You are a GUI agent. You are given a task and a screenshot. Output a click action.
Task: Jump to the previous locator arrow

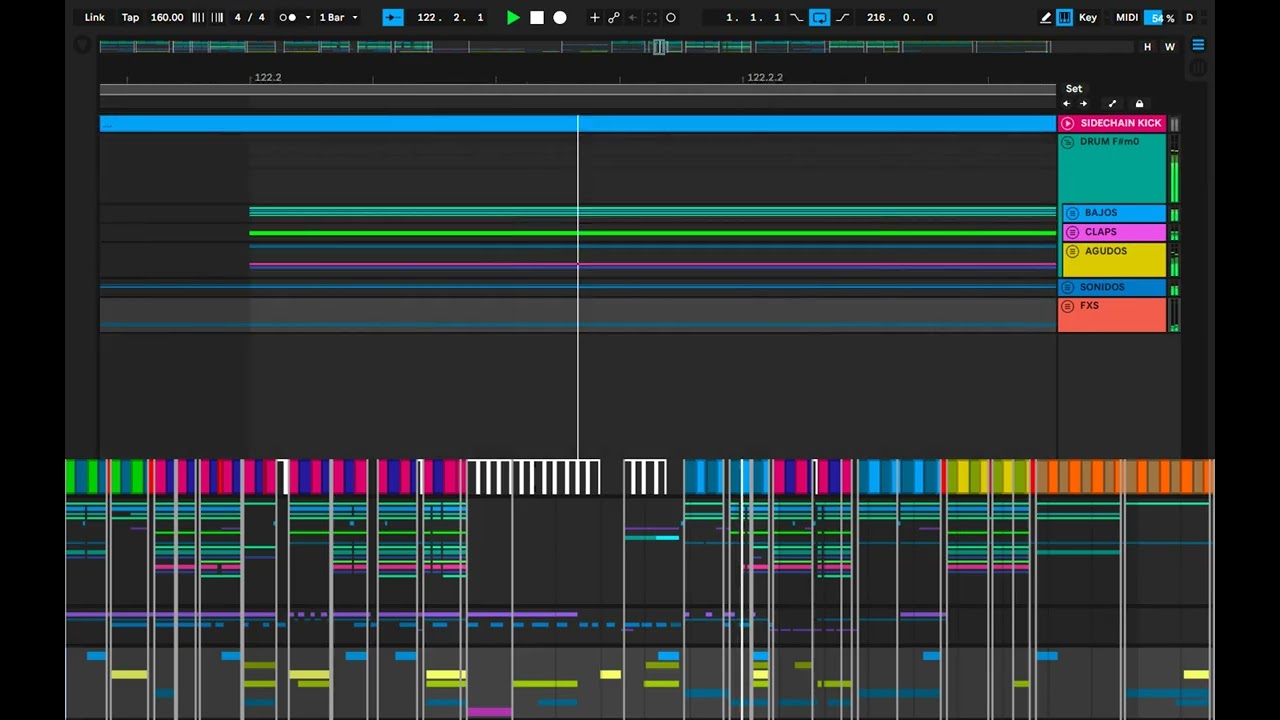click(x=1066, y=103)
